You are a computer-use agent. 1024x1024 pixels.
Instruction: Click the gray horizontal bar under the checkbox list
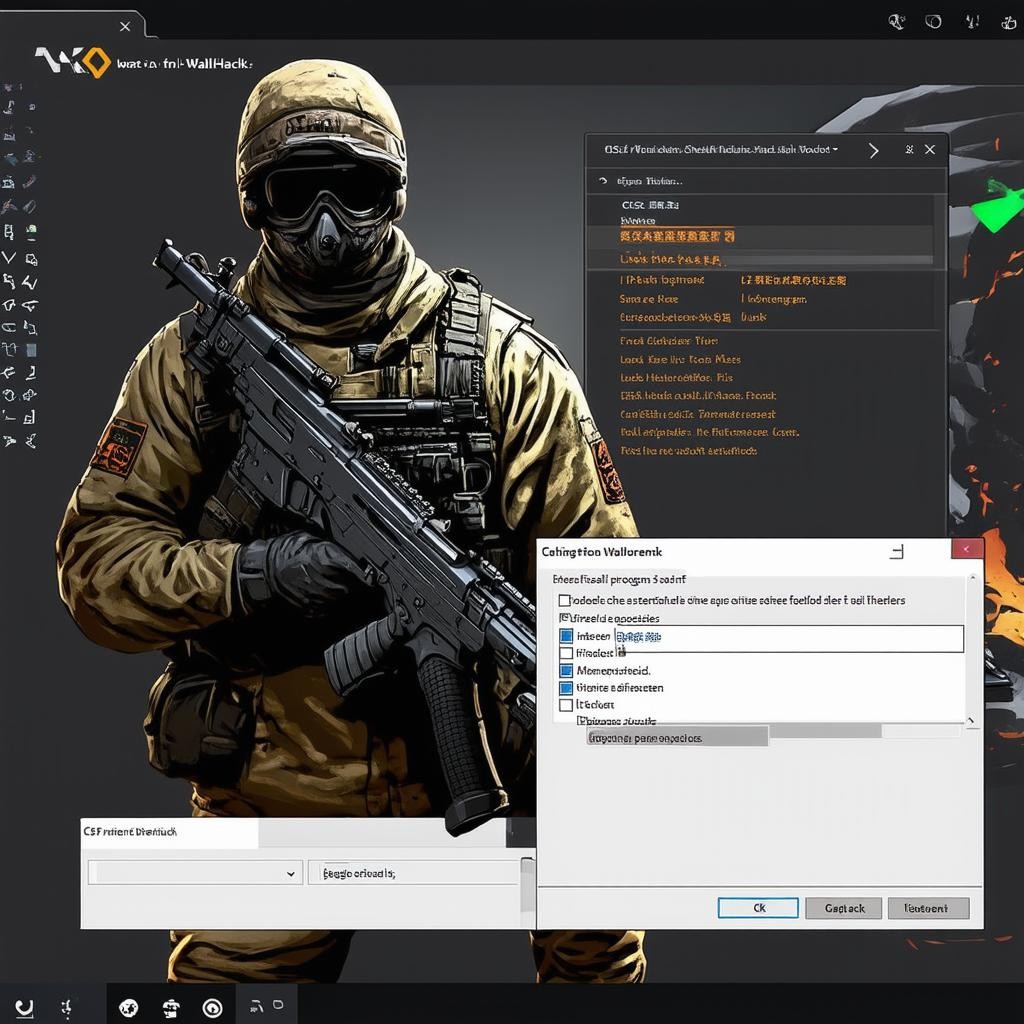click(x=676, y=737)
